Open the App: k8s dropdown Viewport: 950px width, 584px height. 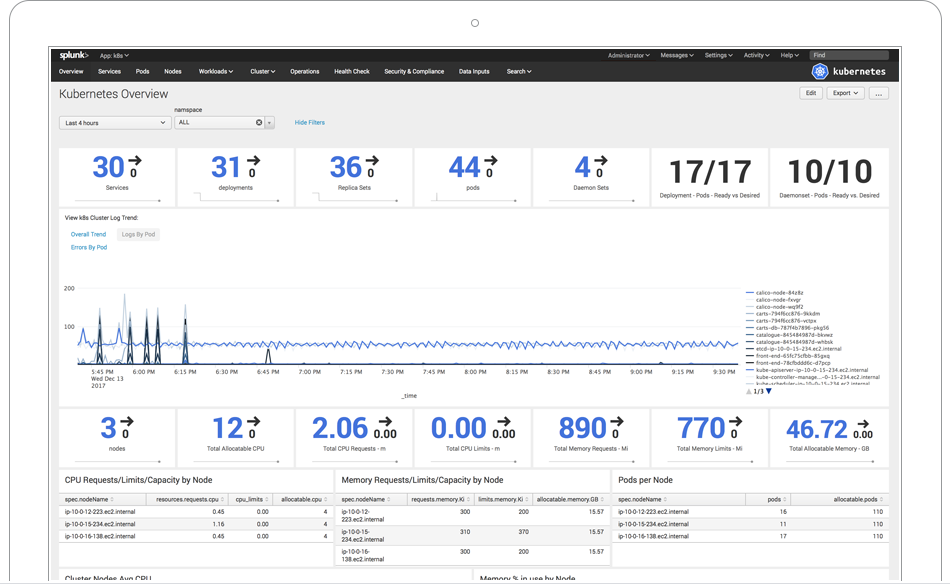[x=115, y=56]
